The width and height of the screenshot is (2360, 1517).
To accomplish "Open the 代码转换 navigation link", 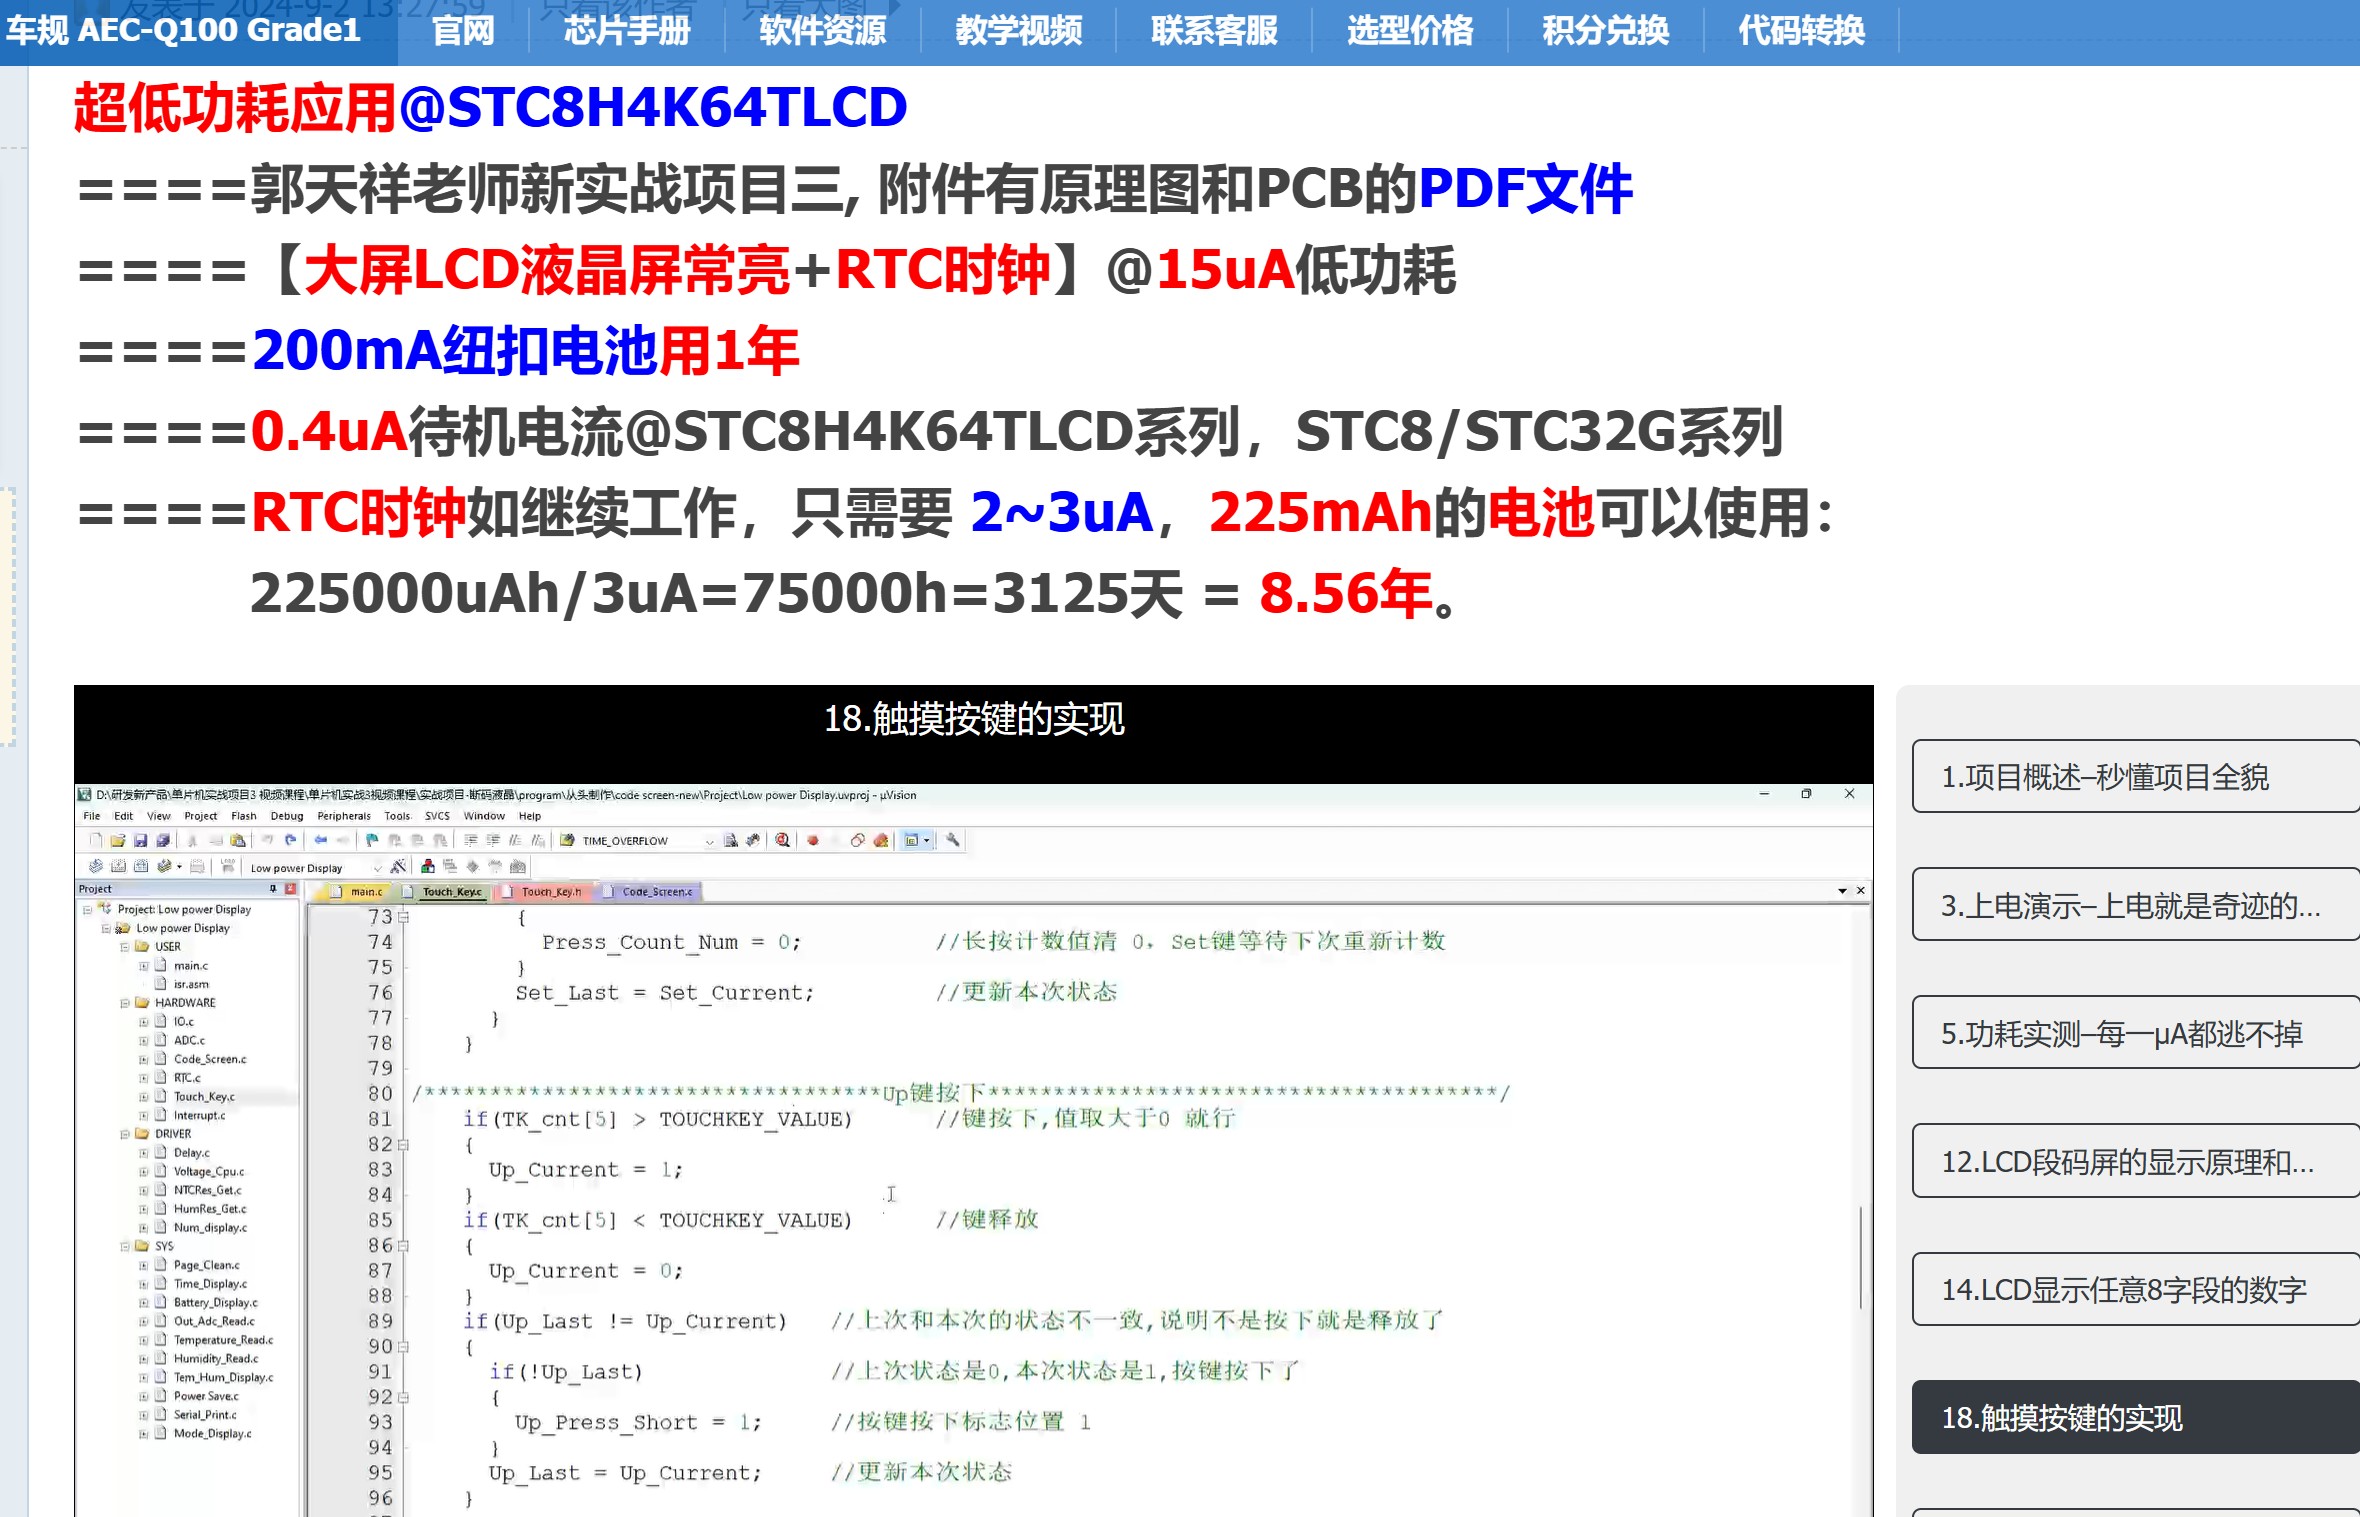I will (x=1801, y=30).
